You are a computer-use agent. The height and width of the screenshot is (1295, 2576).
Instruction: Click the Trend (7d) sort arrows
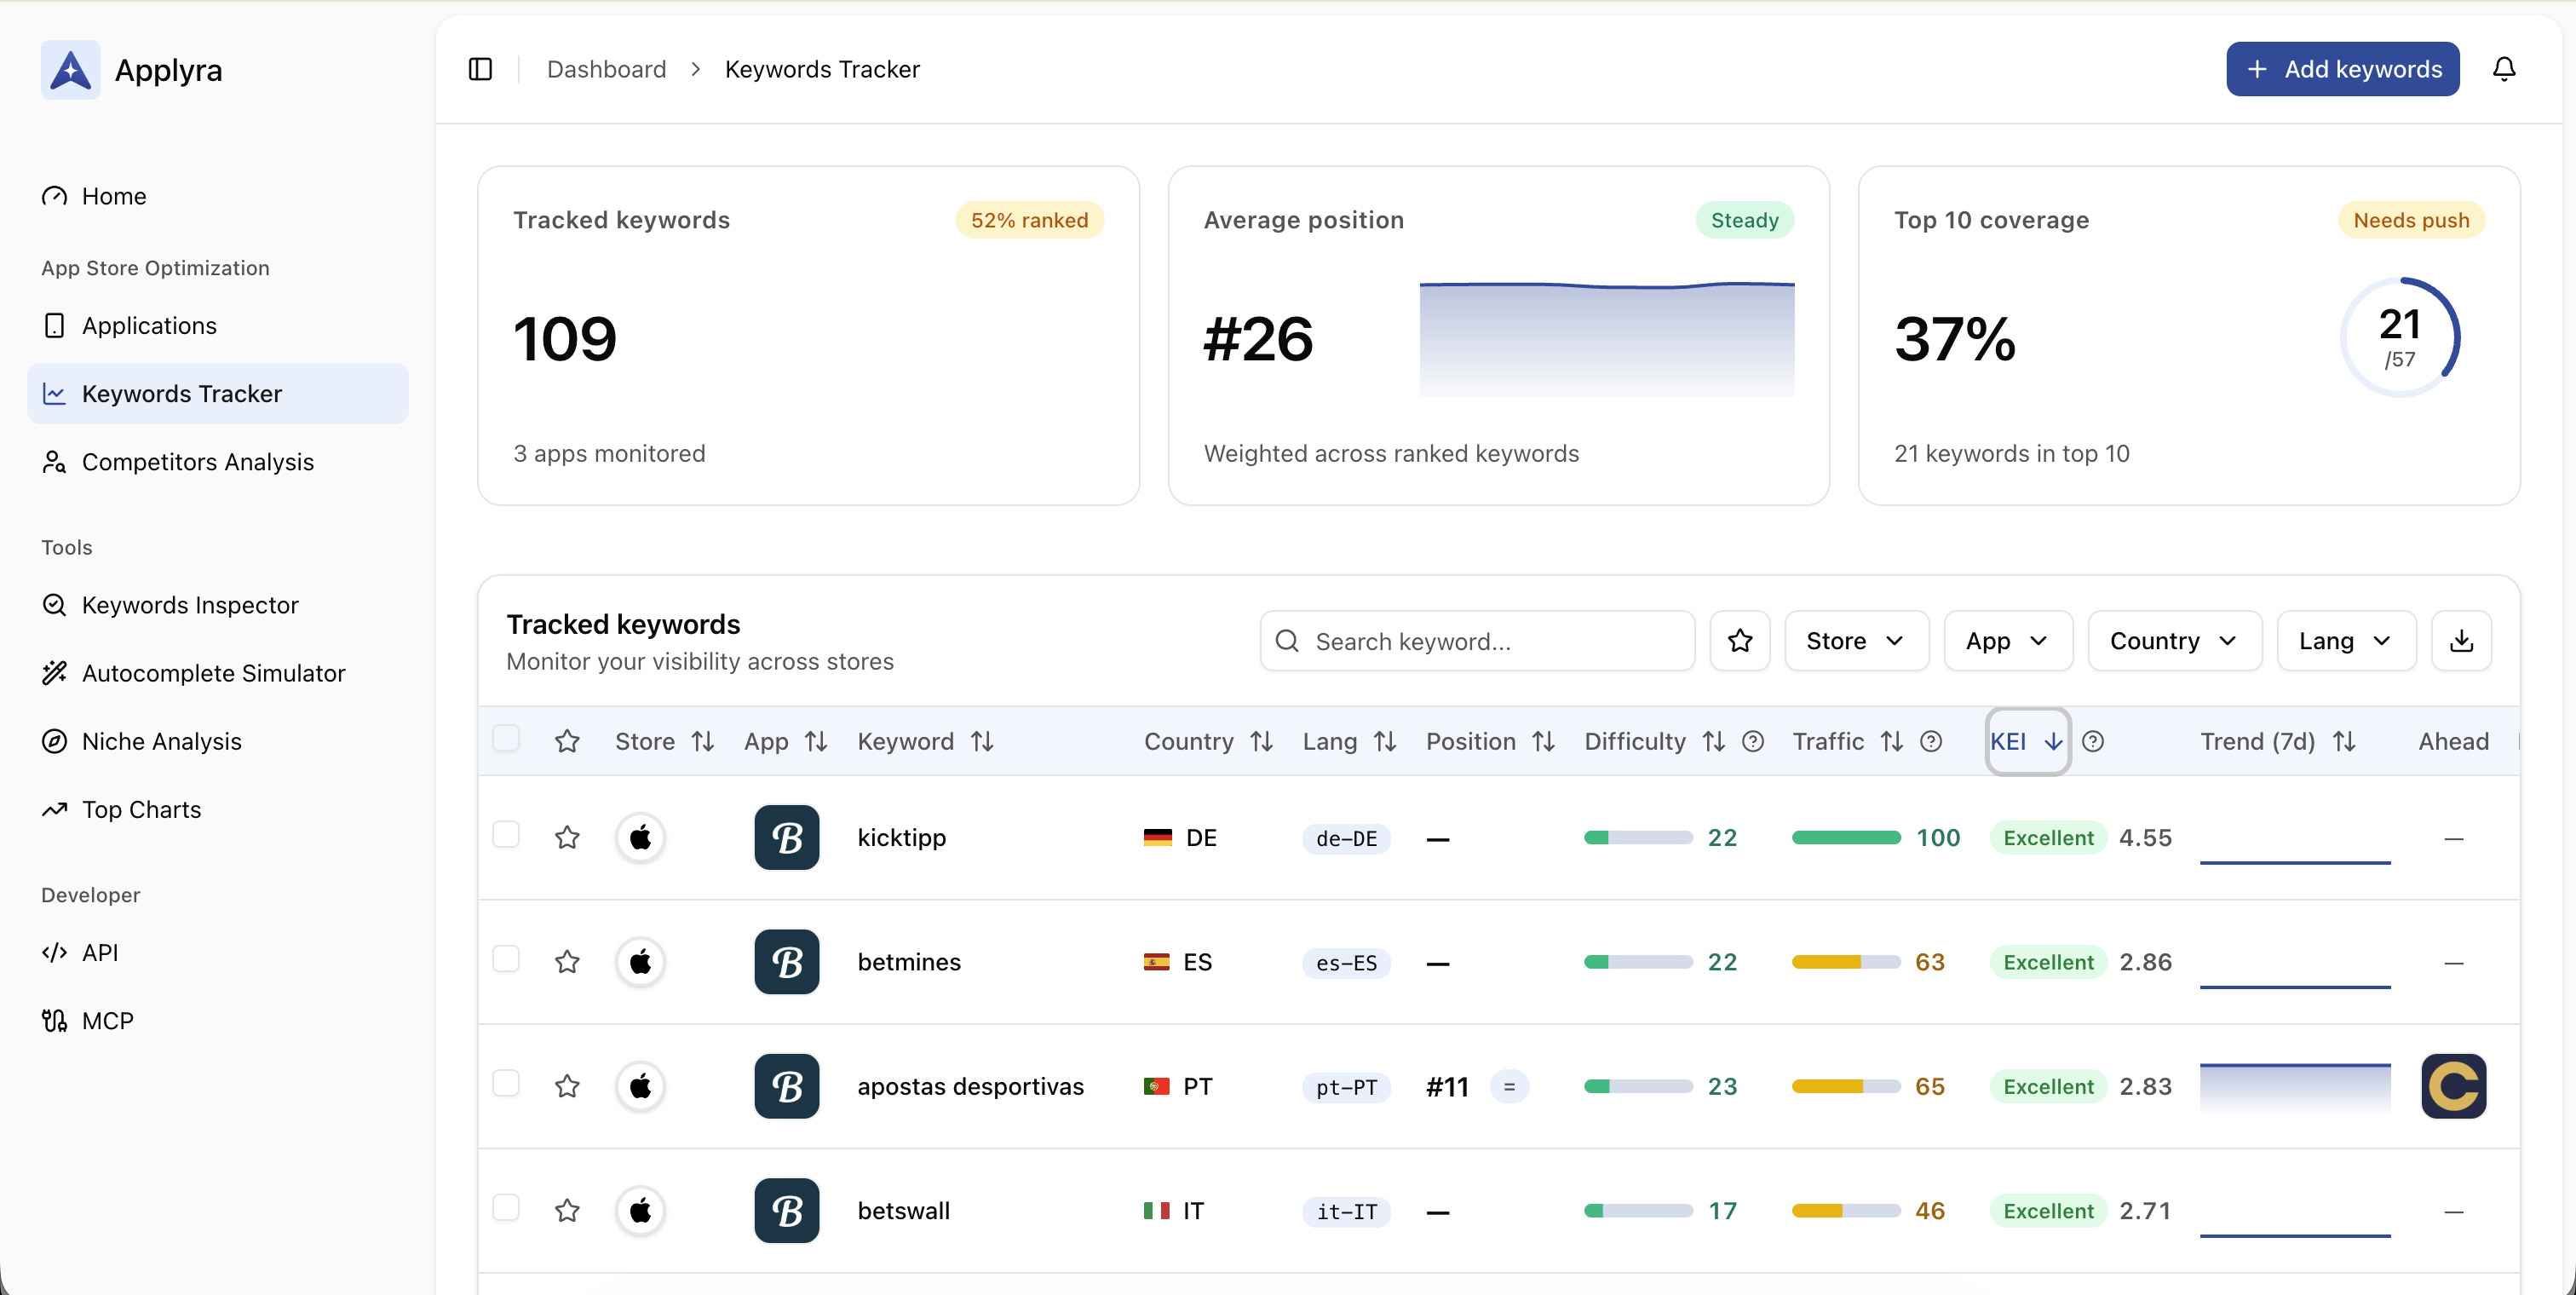pyautogui.click(x=2344, y=741)
